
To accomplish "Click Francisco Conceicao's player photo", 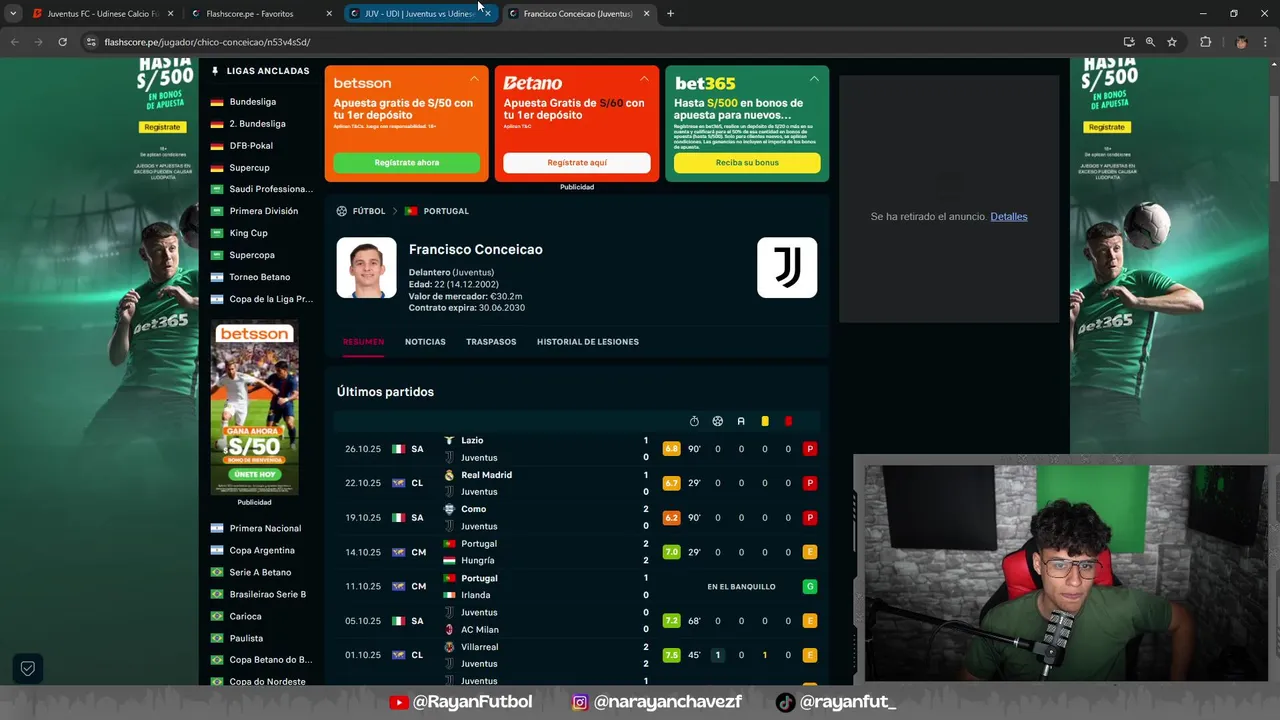I will pyautogui.click(x=366, y=268).
